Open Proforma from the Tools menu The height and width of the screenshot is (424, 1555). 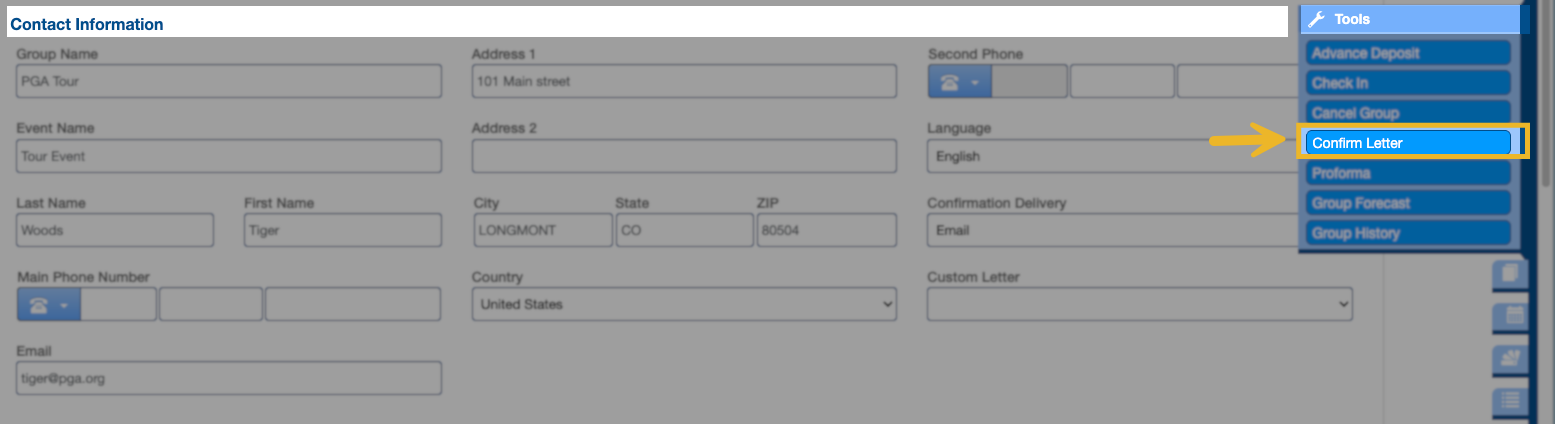(x=1407, y=173)
